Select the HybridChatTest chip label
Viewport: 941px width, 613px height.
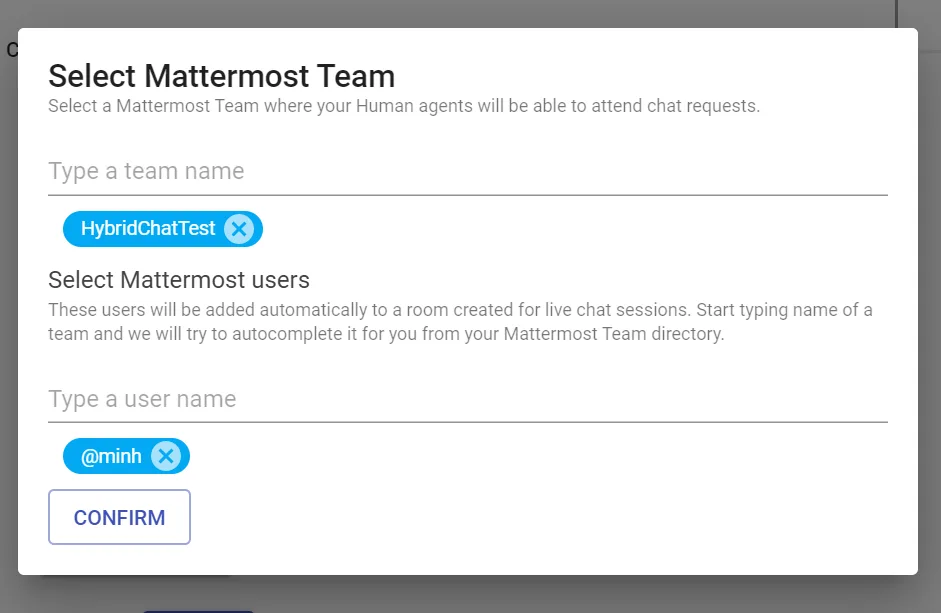click(x=148, y=229)
